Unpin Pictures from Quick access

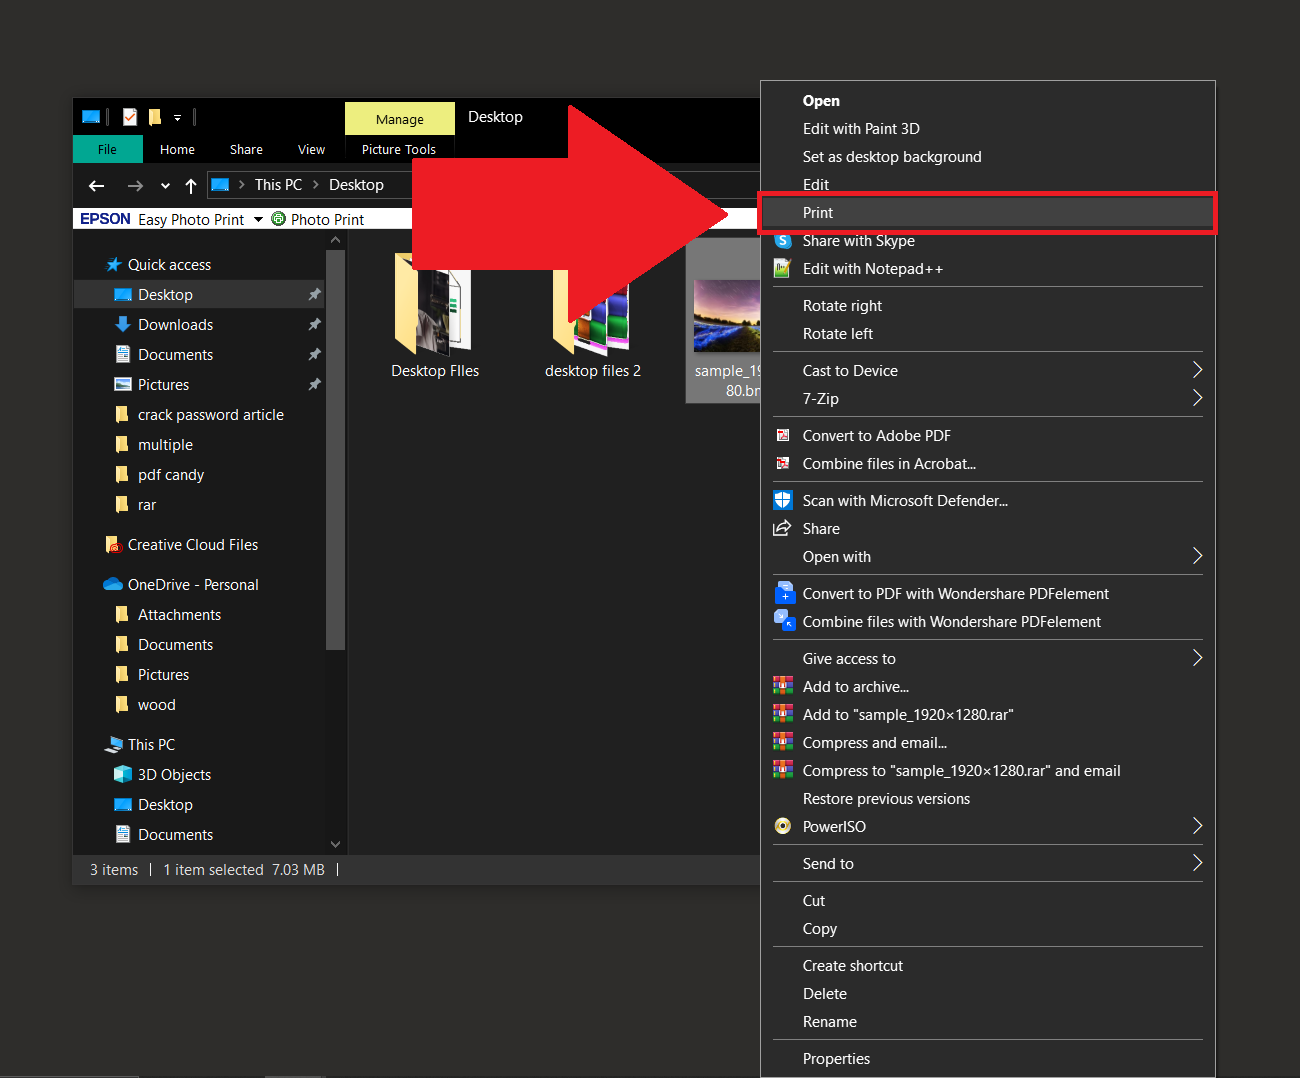[x=314, y=384]
